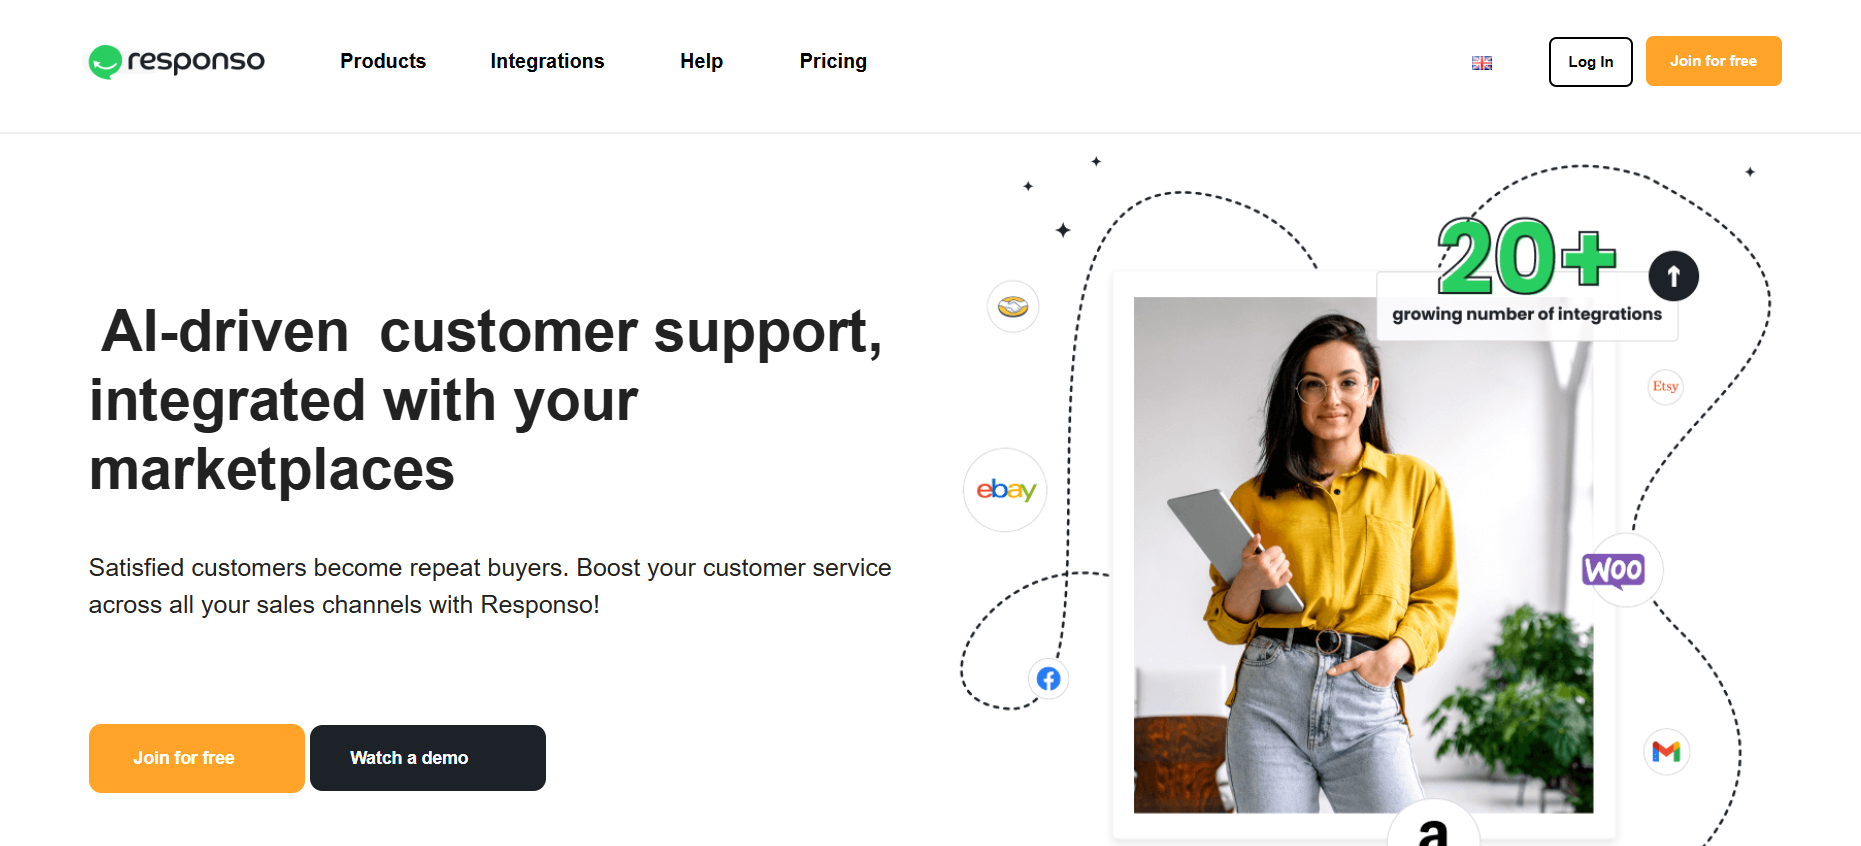
Task: Click Join for free in header
Action: point(1713,61)
